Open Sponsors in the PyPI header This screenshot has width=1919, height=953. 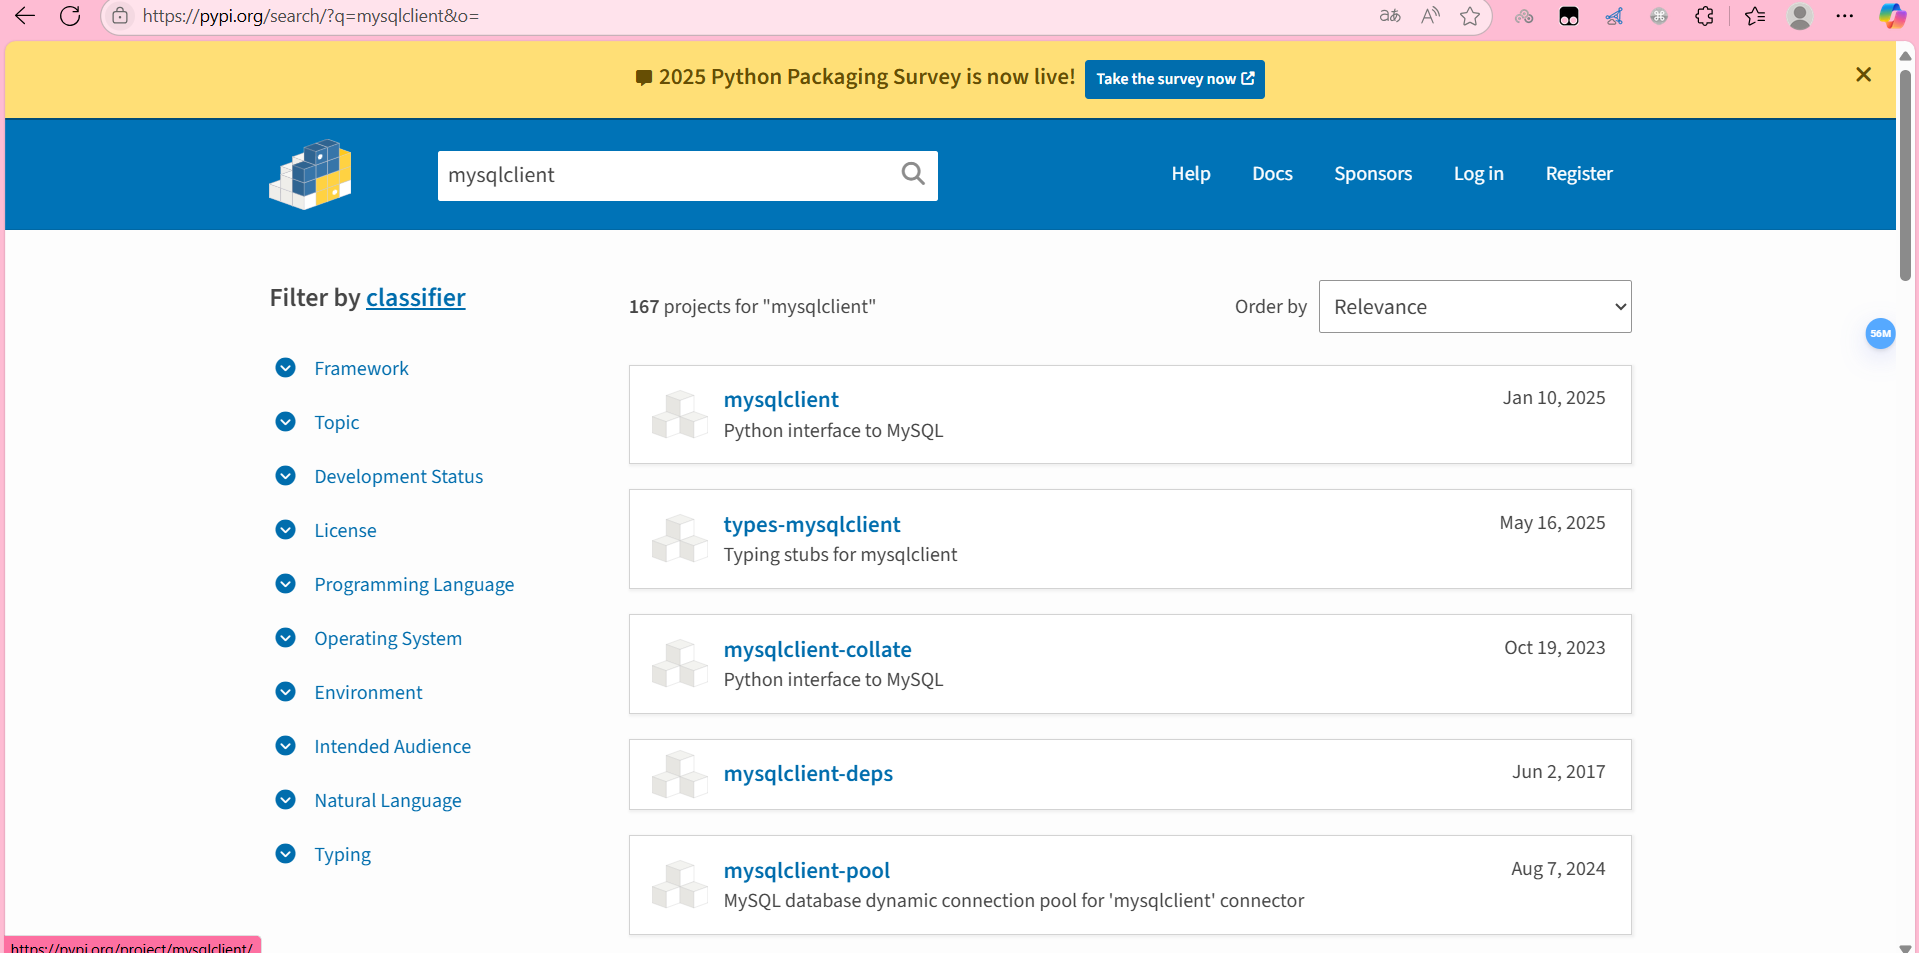tap(1373, 174)
